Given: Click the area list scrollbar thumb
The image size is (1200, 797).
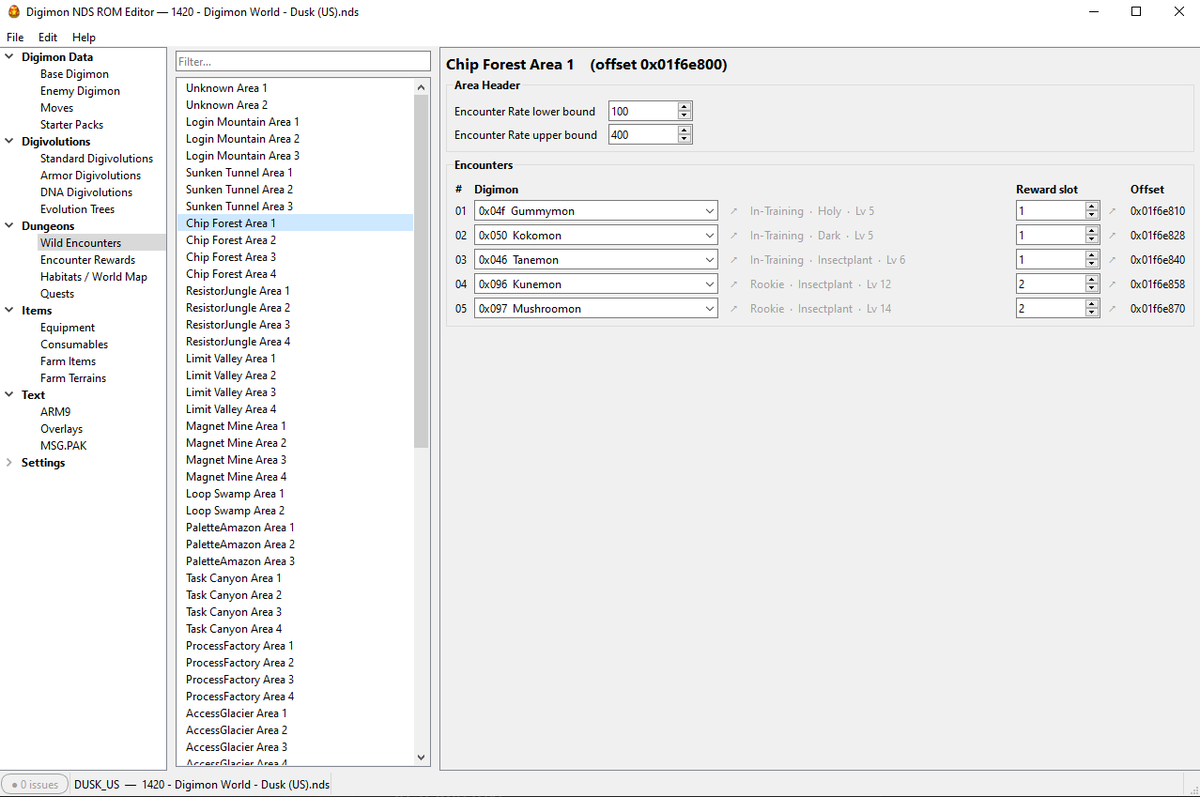Looking at the screenshot, I should (x=421, y=271).
